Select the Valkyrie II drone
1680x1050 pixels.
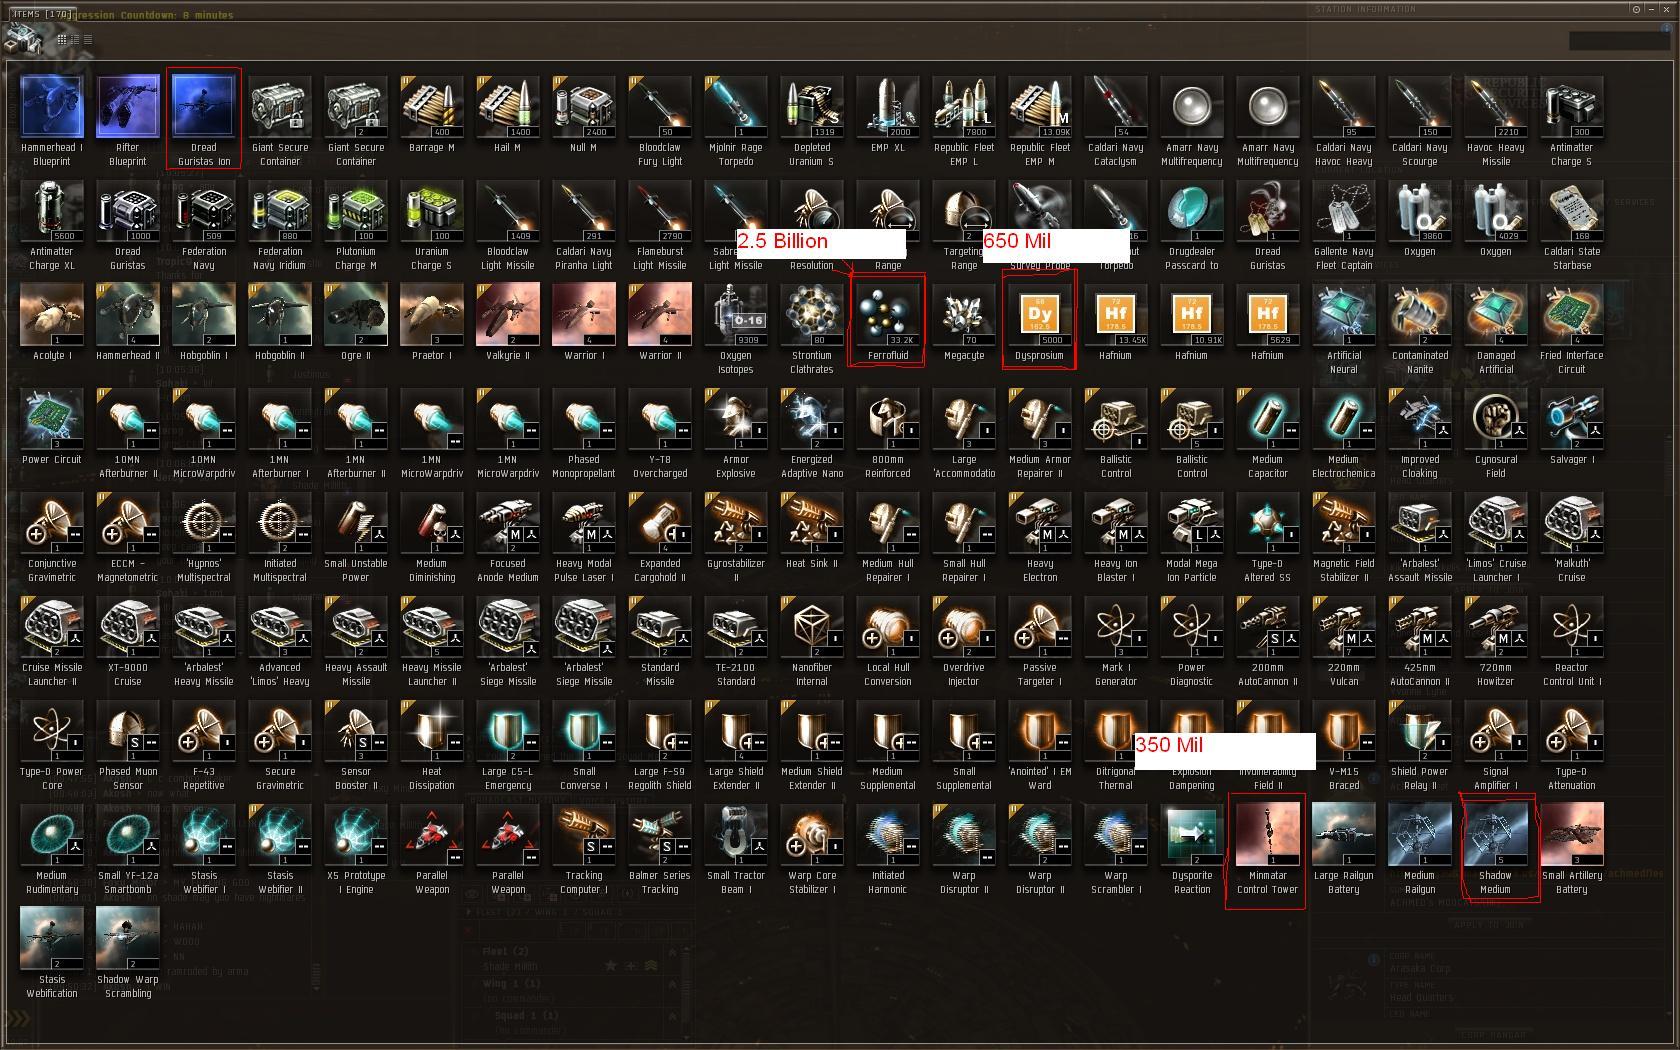(x=508, y=321)
